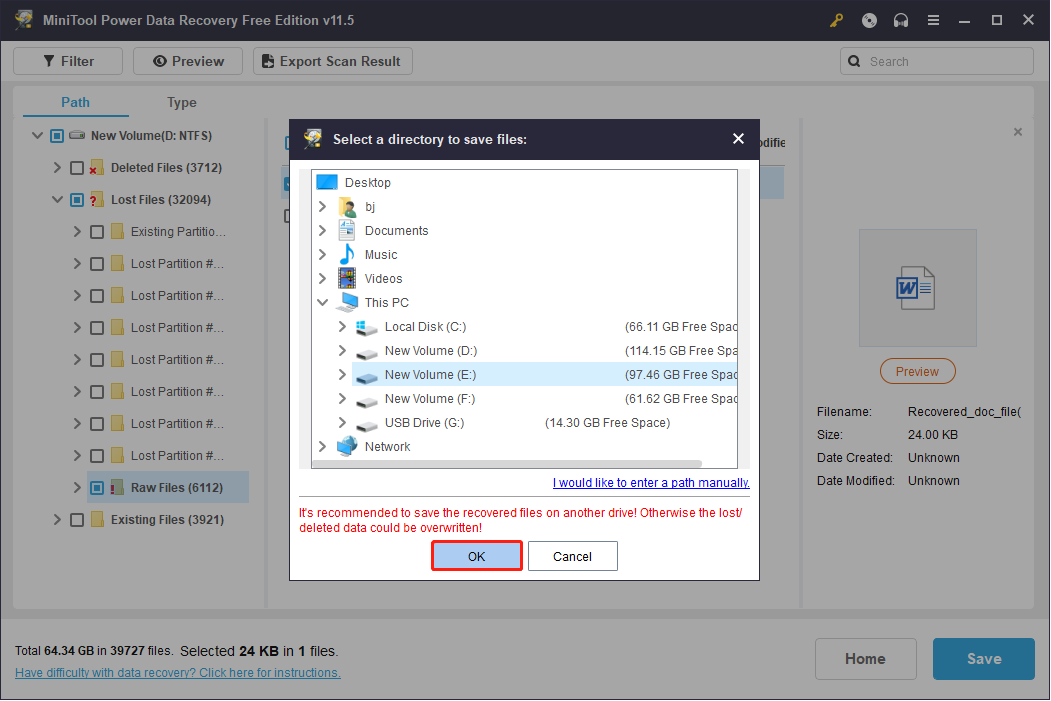
Task: Click the New Volume (F:) drive icon
Action: pos(367,400)
